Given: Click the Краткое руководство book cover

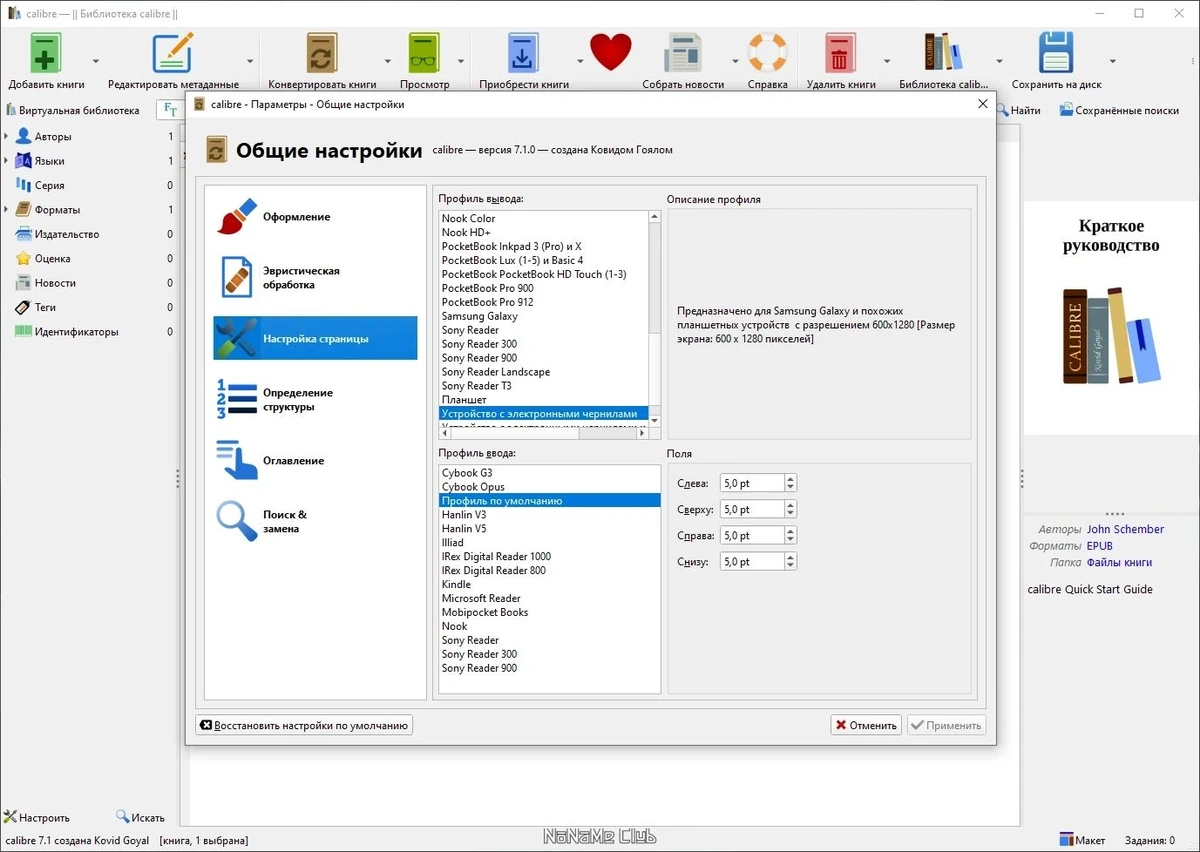Looking at the screenshot, I should coord(1111,318).
